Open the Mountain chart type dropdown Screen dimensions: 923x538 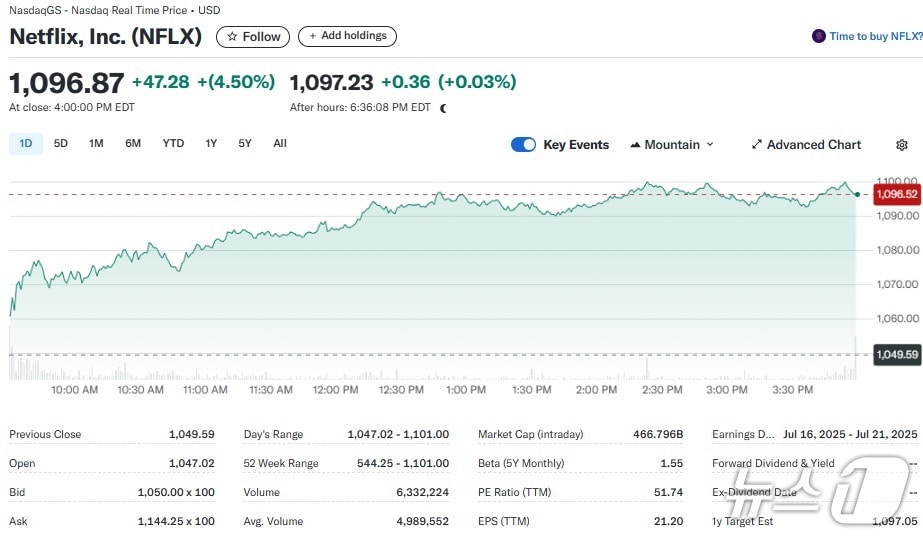pos(672,145)
